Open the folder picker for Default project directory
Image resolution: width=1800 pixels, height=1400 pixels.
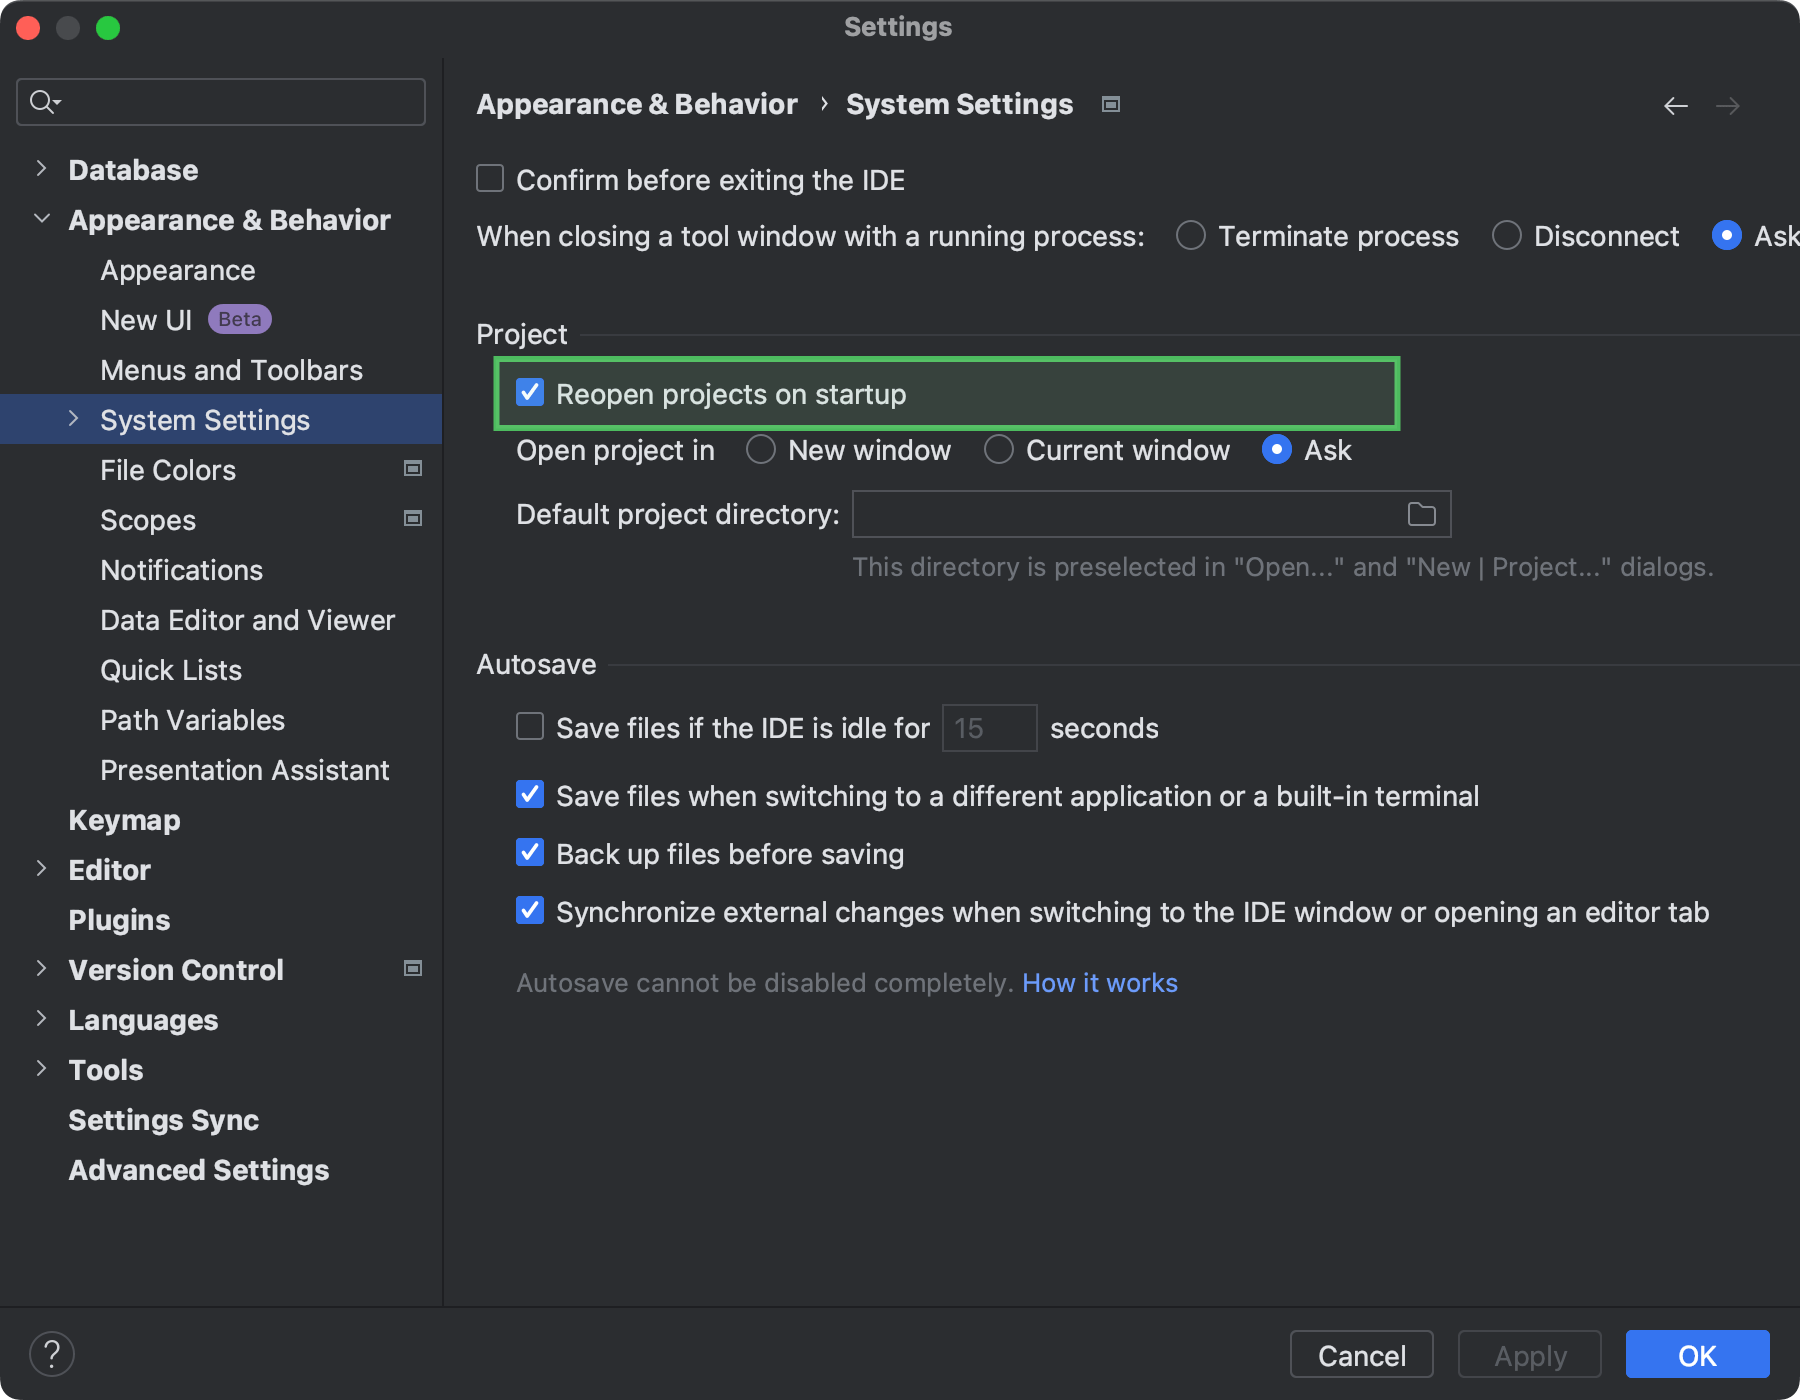point(1422,514)
